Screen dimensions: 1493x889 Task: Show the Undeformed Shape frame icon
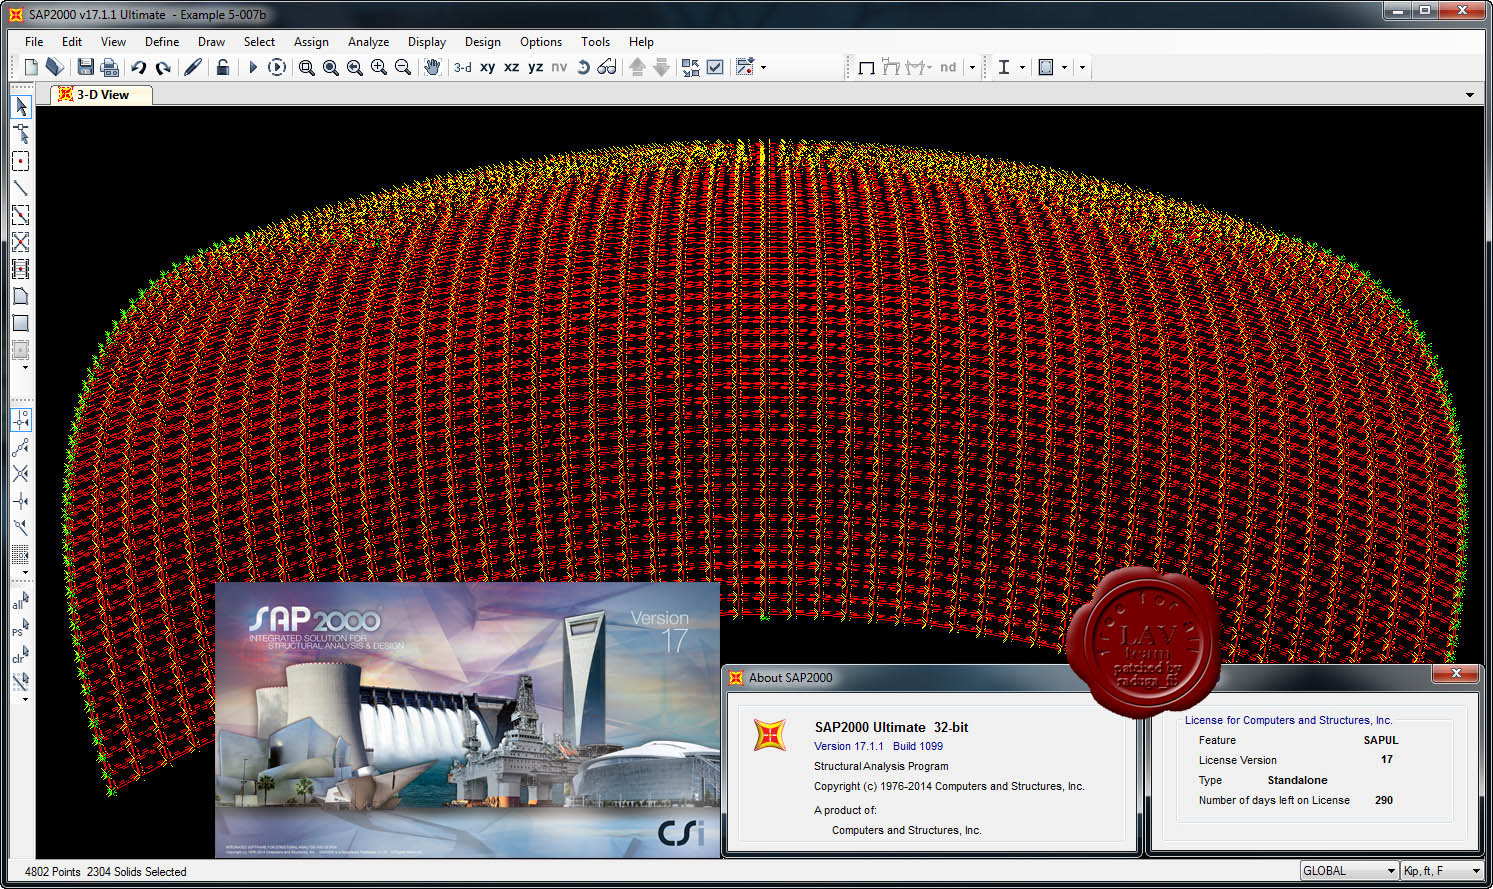point(867,67)
